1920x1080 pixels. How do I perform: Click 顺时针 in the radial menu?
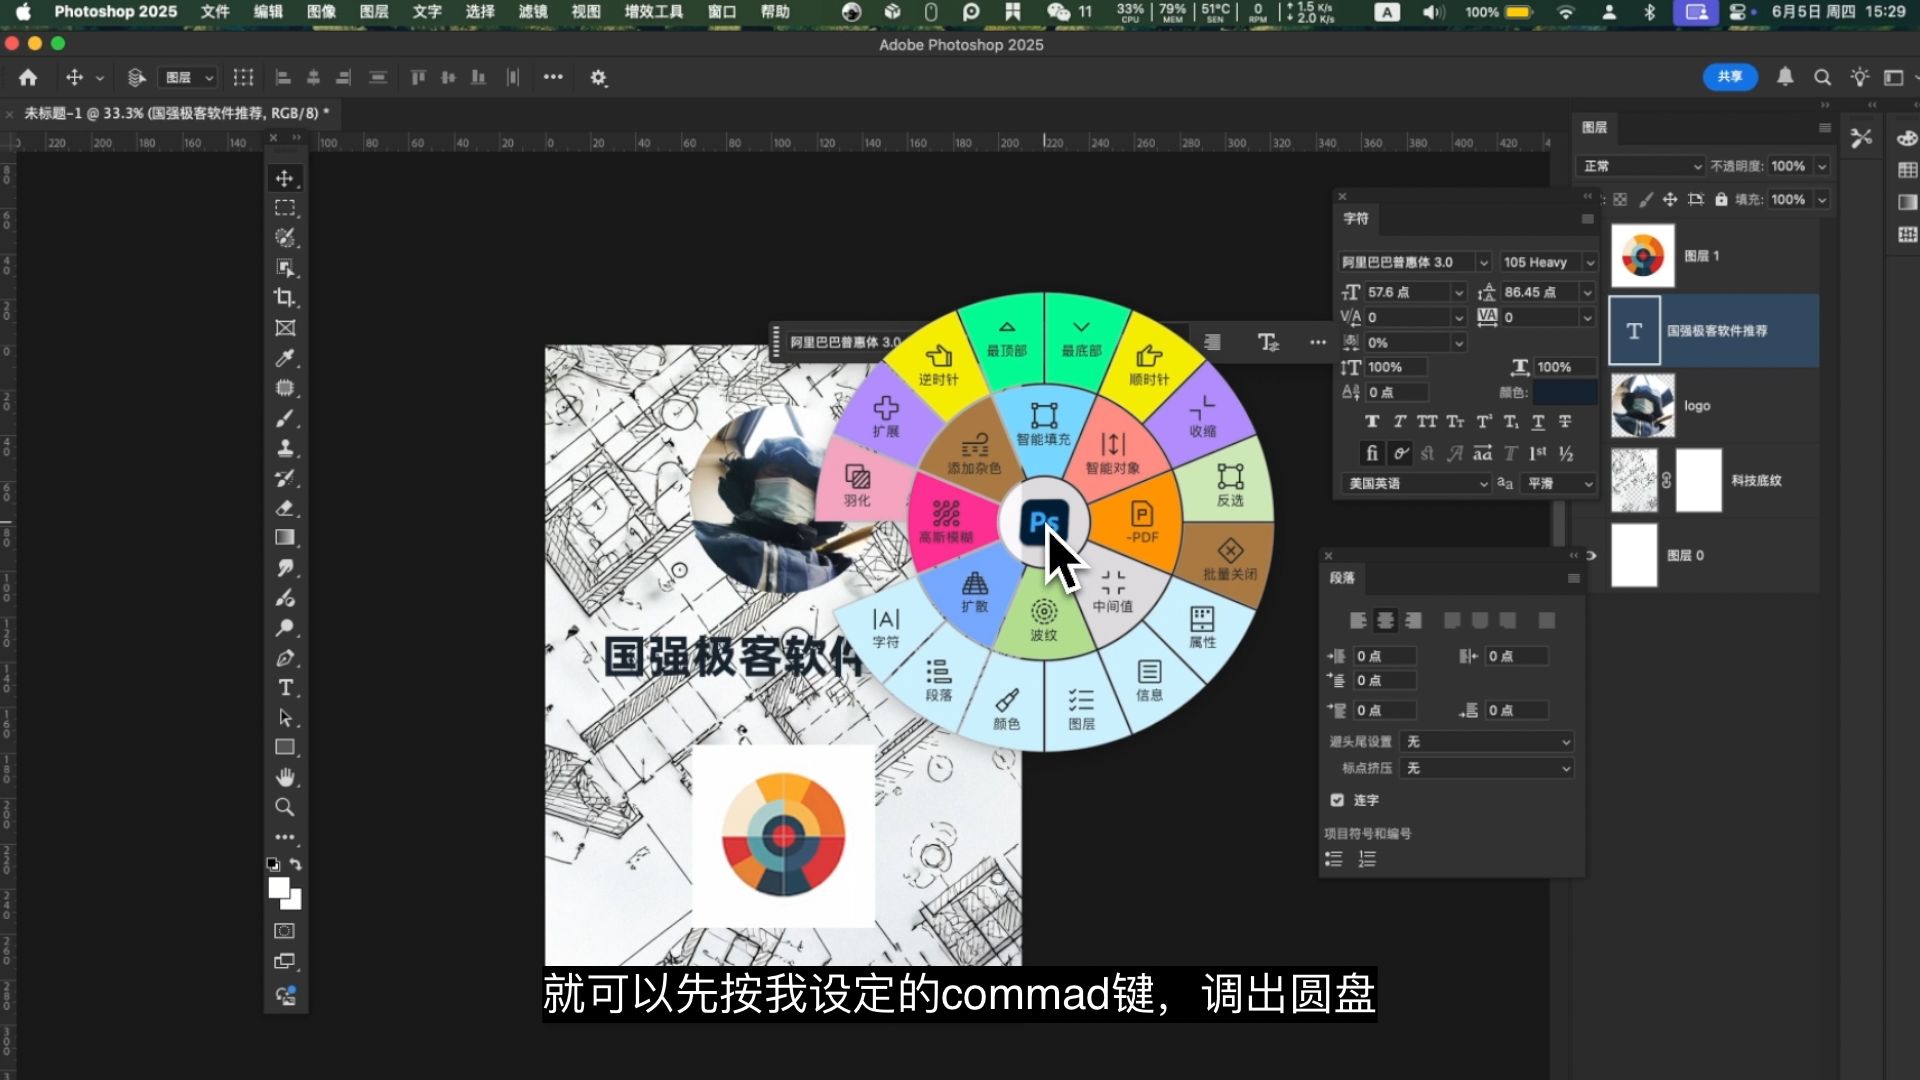(1149, 366)
